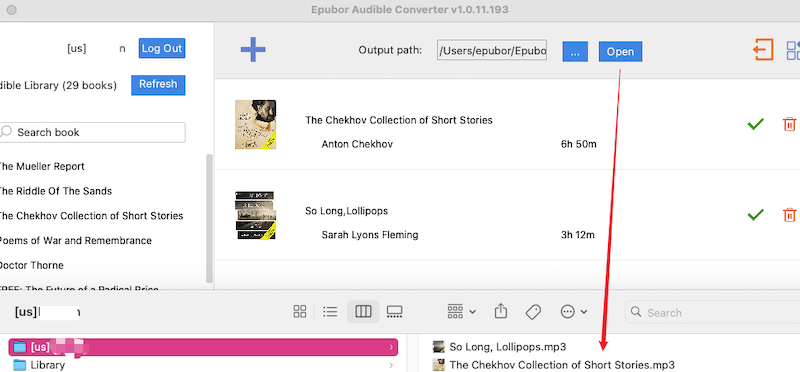Click the library list scrollbar
Image resolution: width=800 pixels, height=372 pixels.
click(x=209, y=218)
